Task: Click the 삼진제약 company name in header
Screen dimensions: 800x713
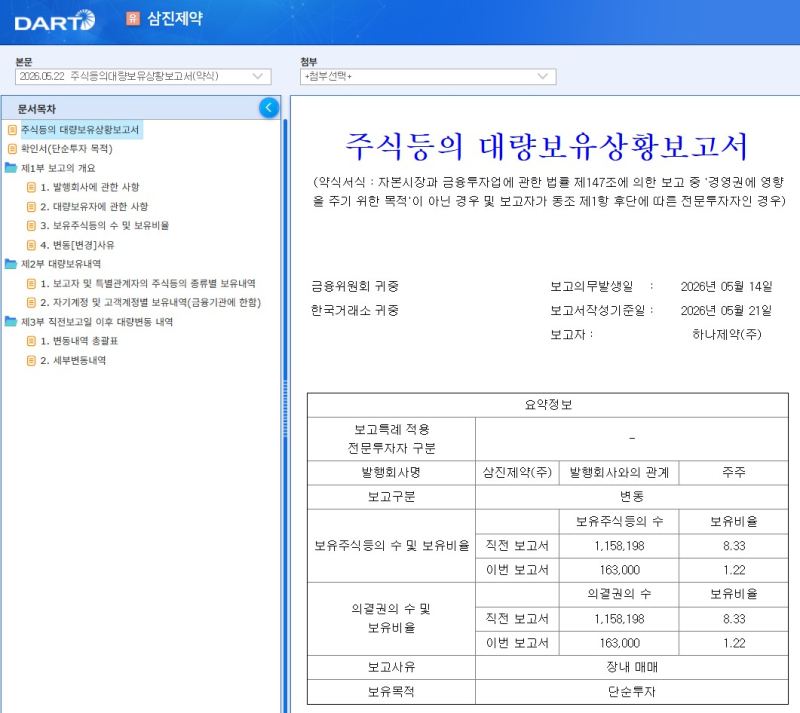Action: (175, 19)
